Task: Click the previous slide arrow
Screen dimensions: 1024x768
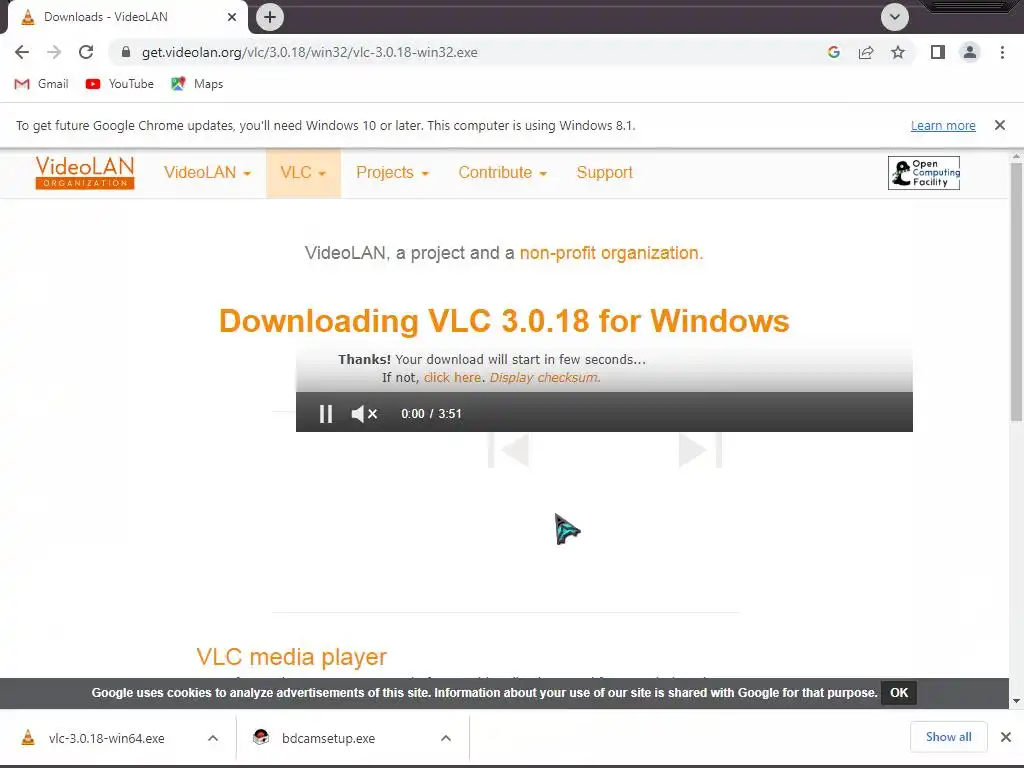Action: (x=509, y=450)
